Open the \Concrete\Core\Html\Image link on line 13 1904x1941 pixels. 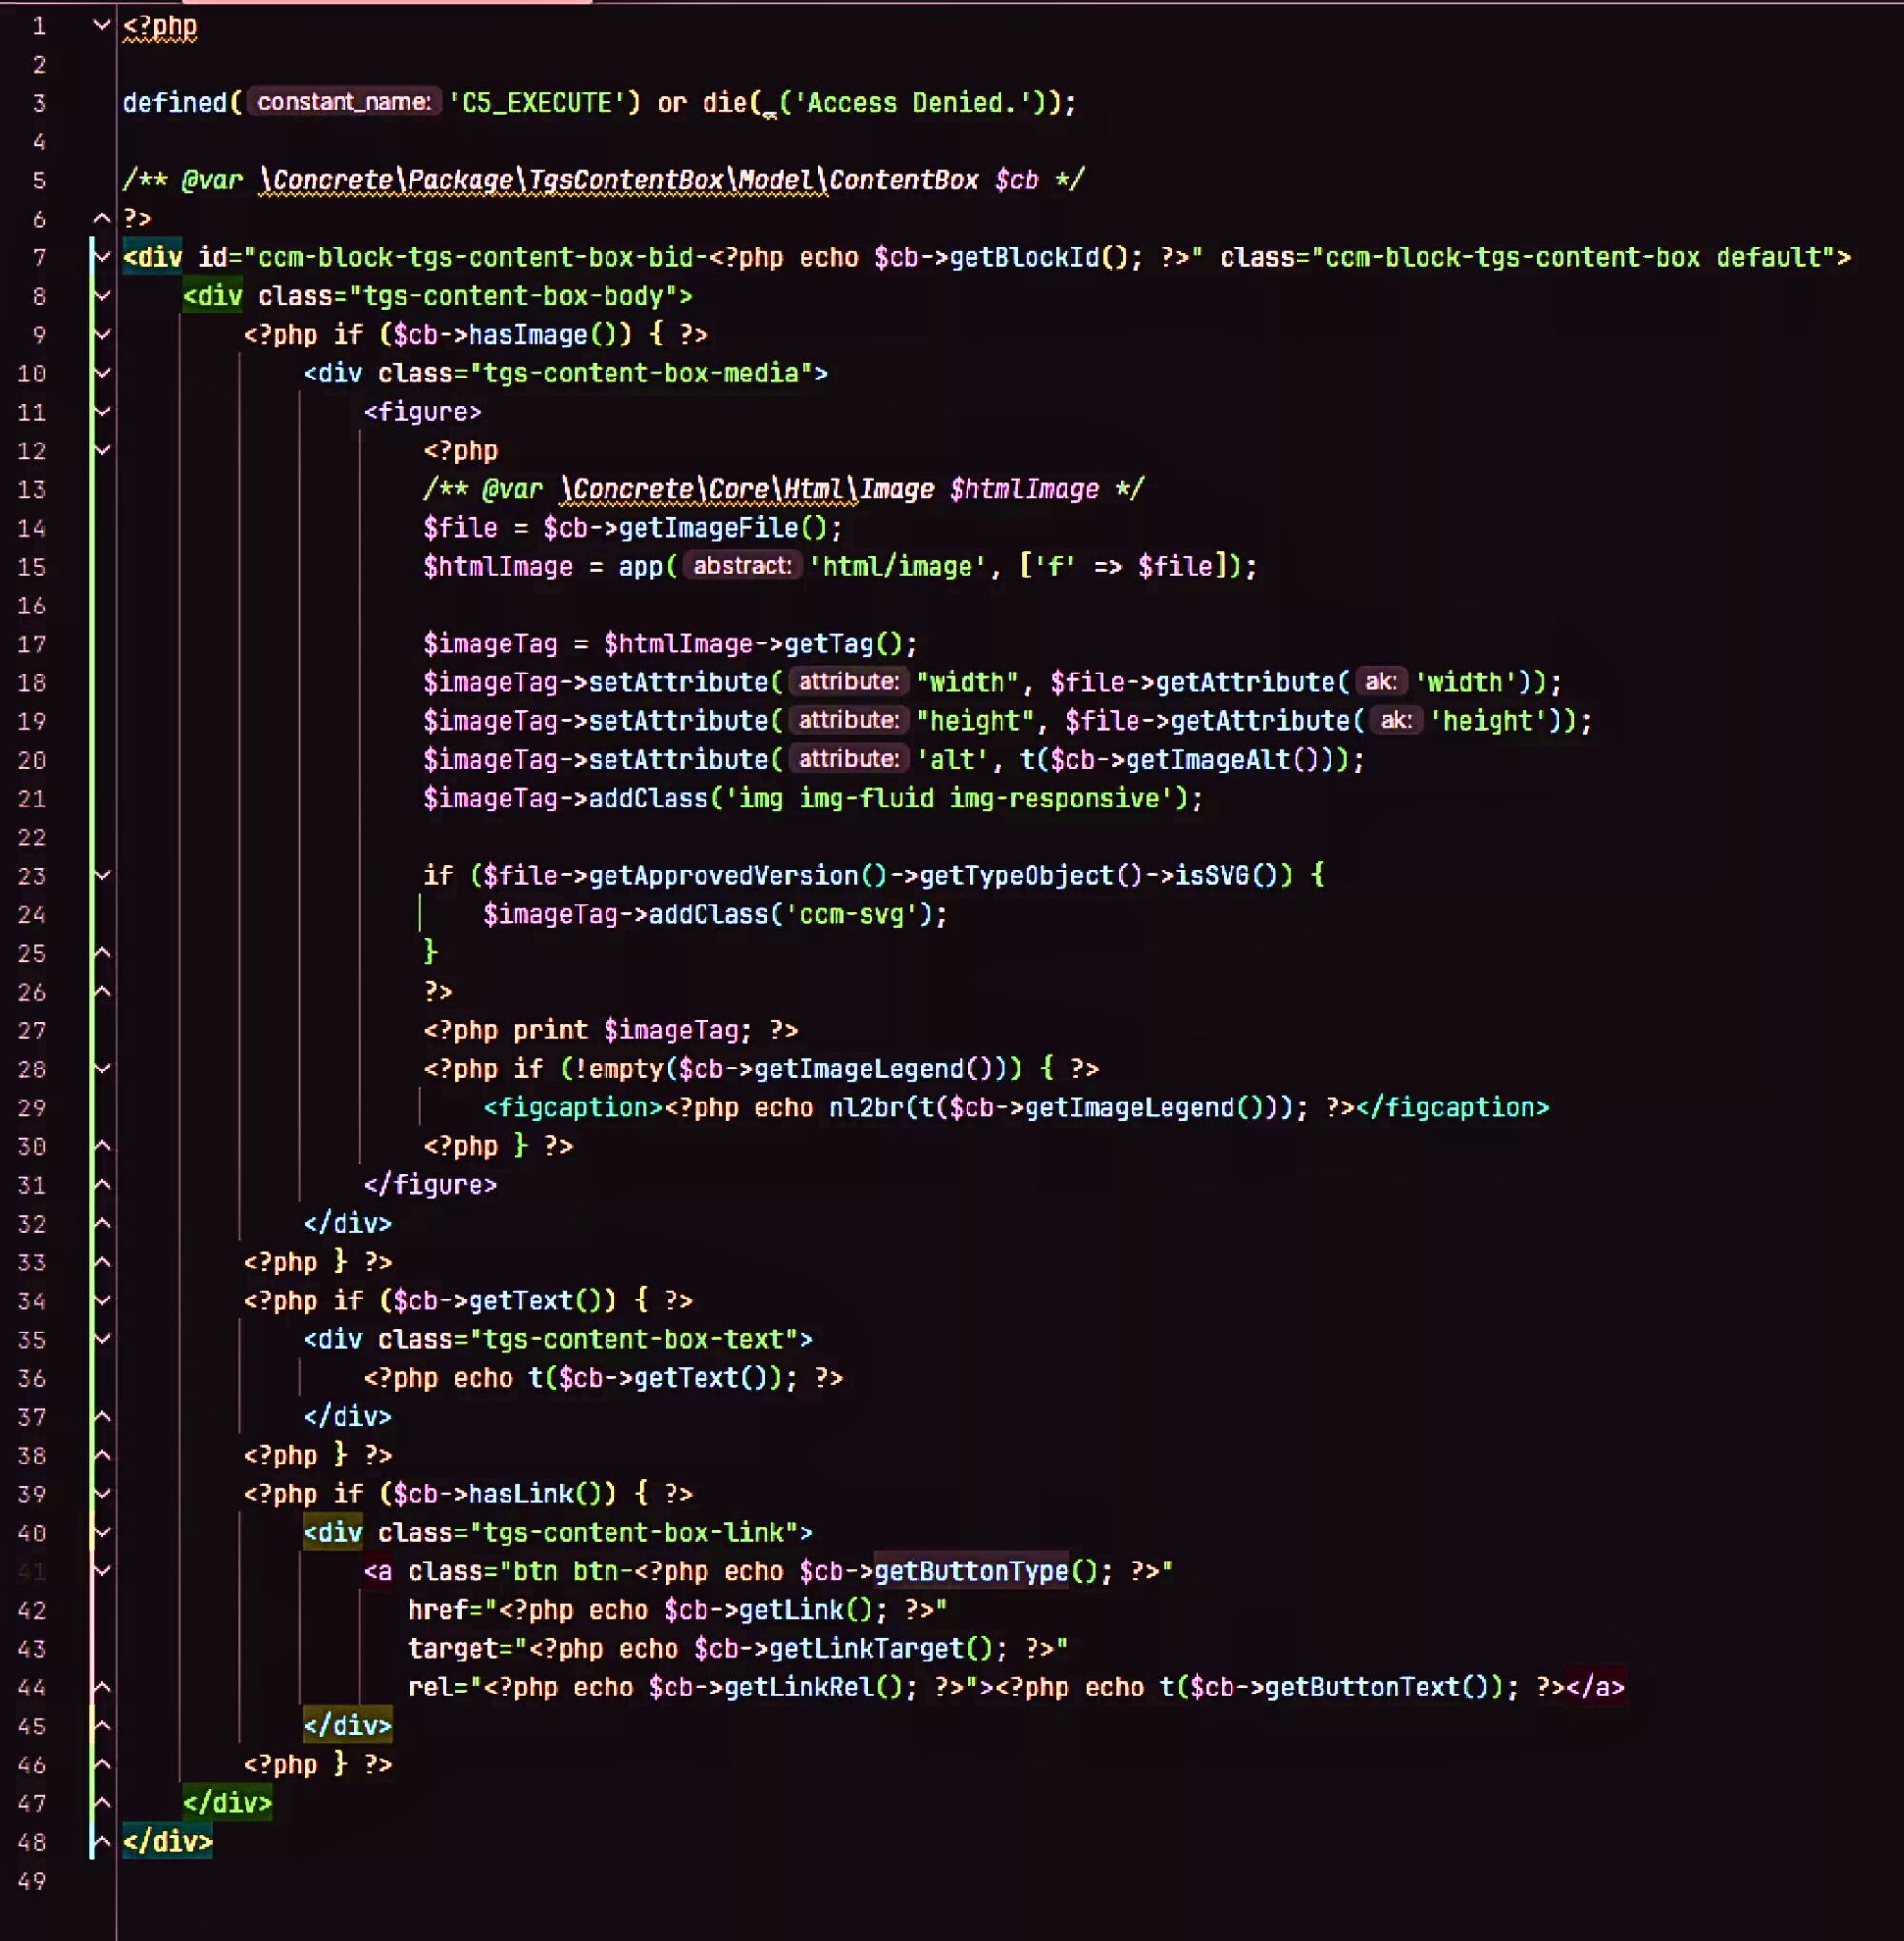(x=748, y=489)
